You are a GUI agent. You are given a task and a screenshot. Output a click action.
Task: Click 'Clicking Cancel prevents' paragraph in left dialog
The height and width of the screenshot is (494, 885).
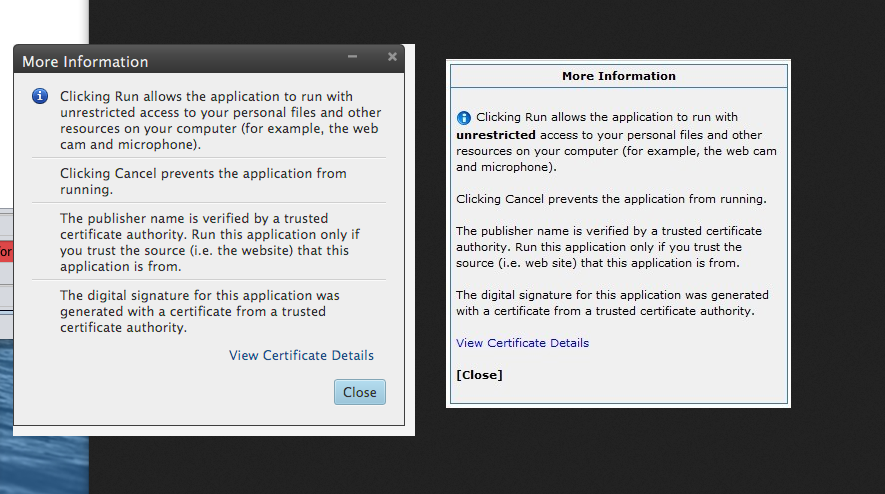pos(203,181)
